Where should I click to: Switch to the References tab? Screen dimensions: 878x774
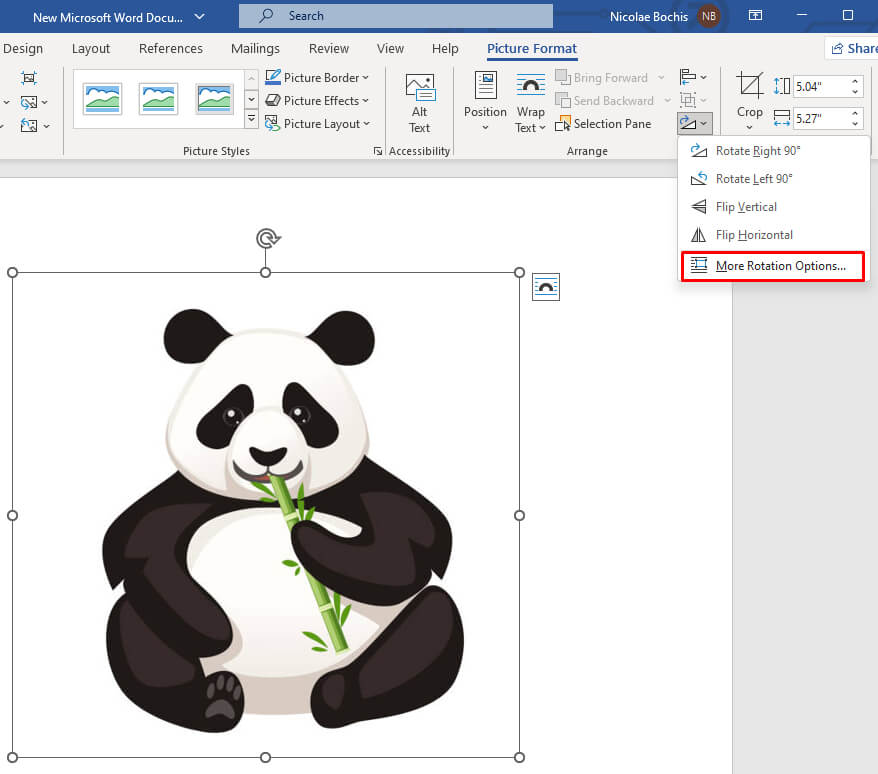click(171, 49)
